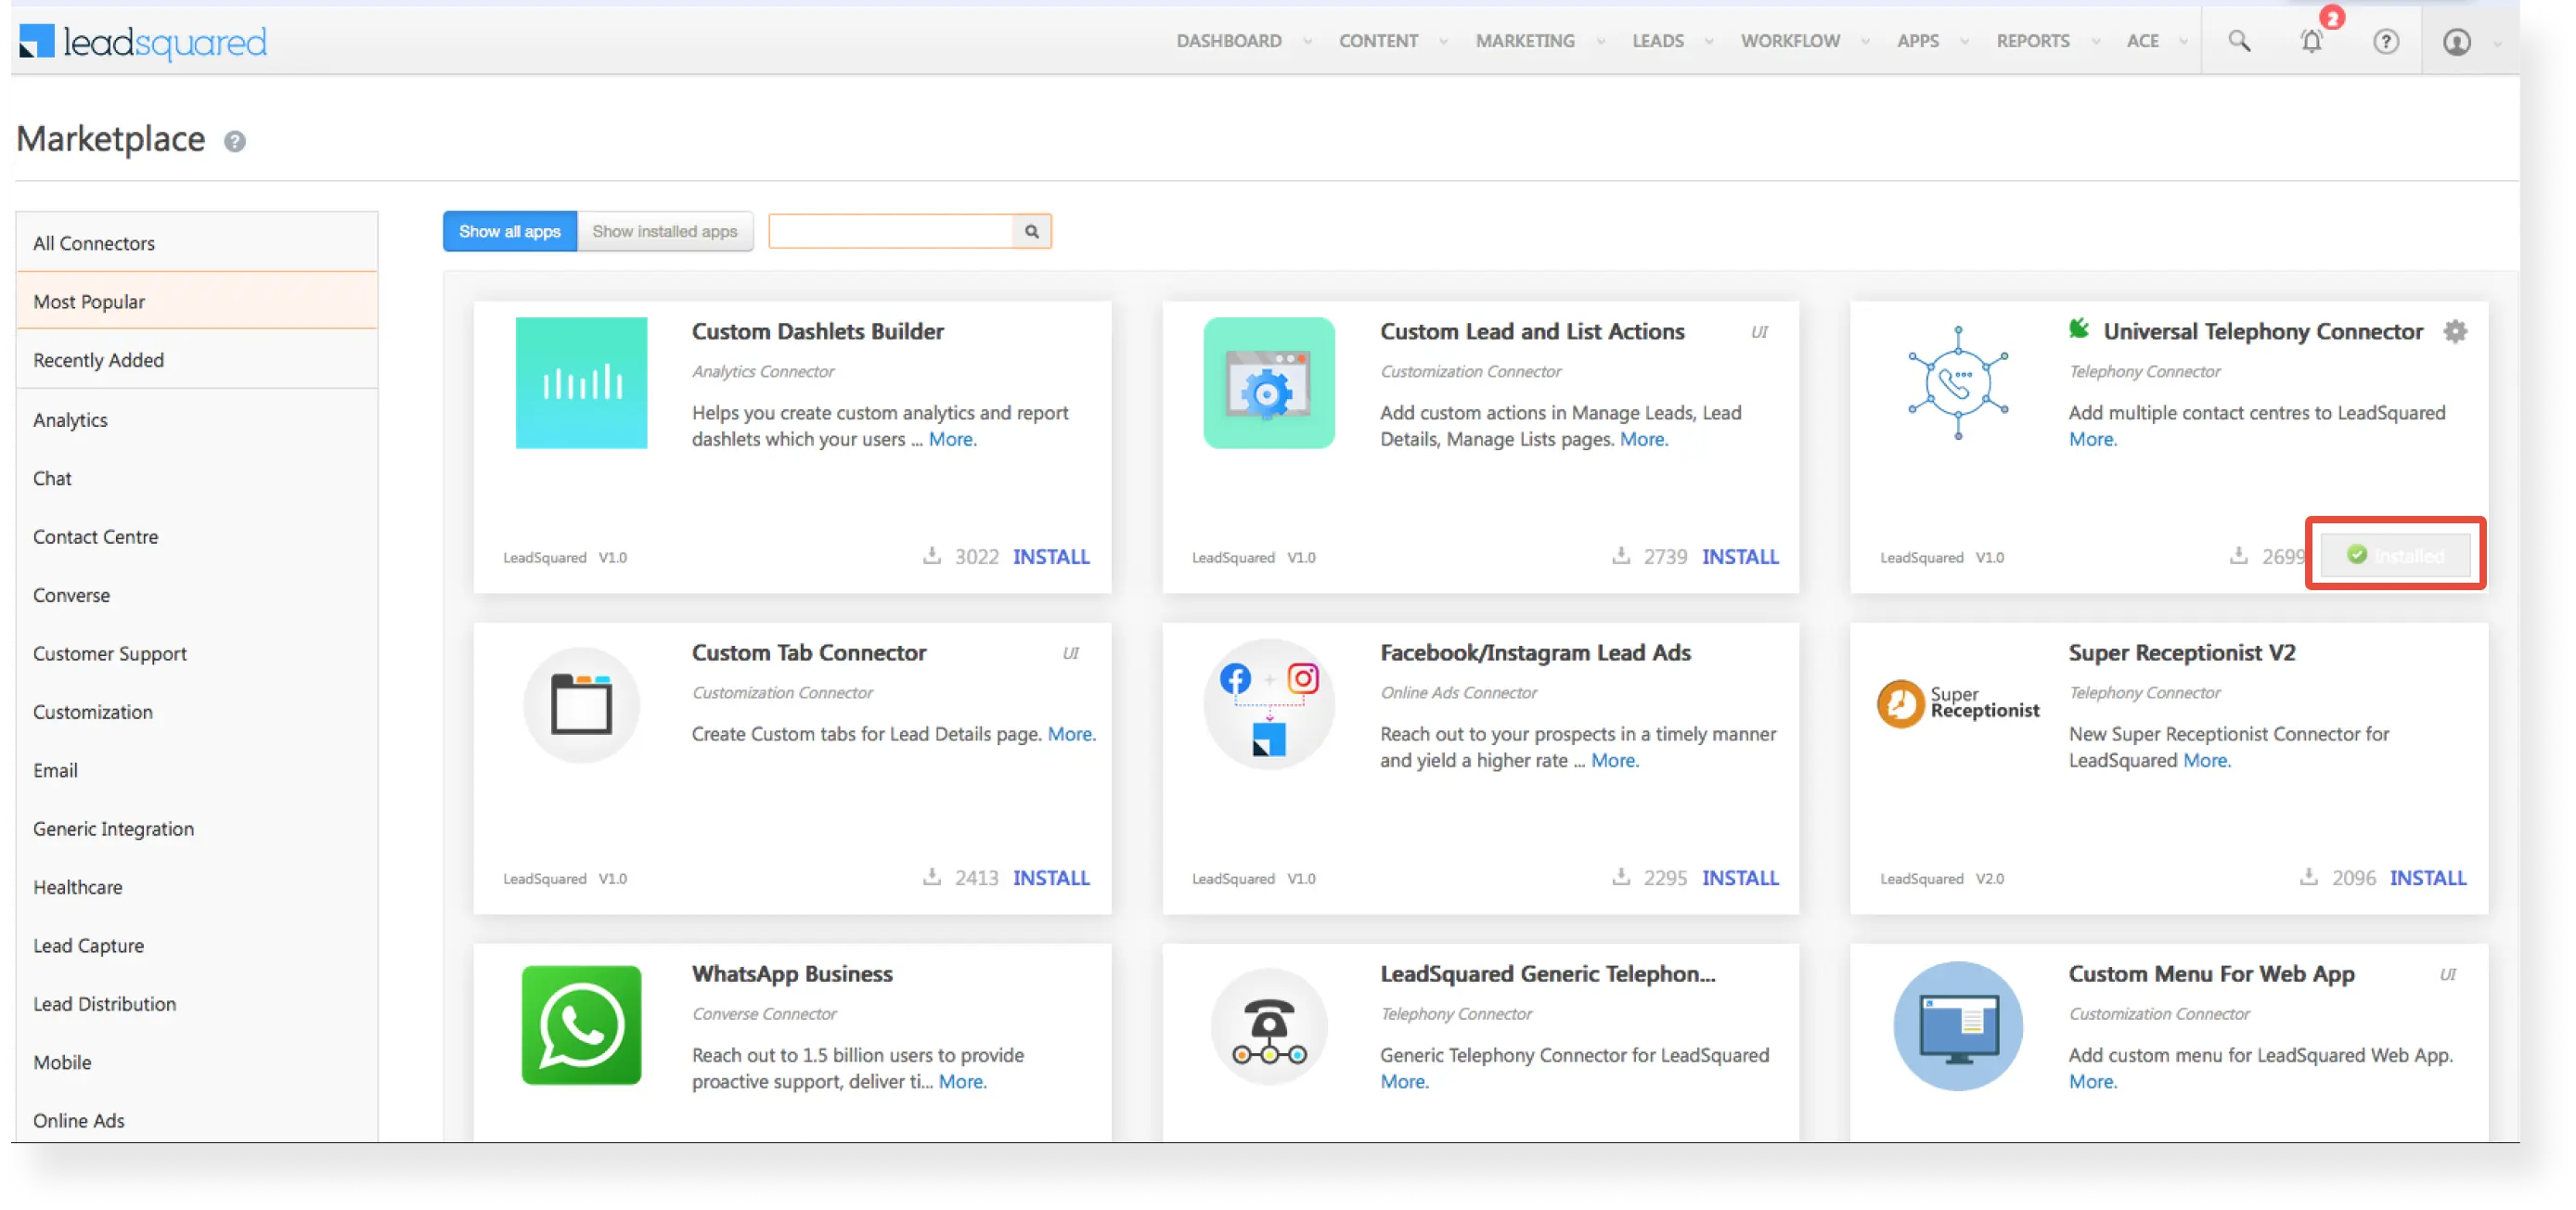Image resolution: width=2576 pixels, height=1210 pixels.
Task: Click Installed button on Universal Telephony Connector
Action: point(2395,555)
